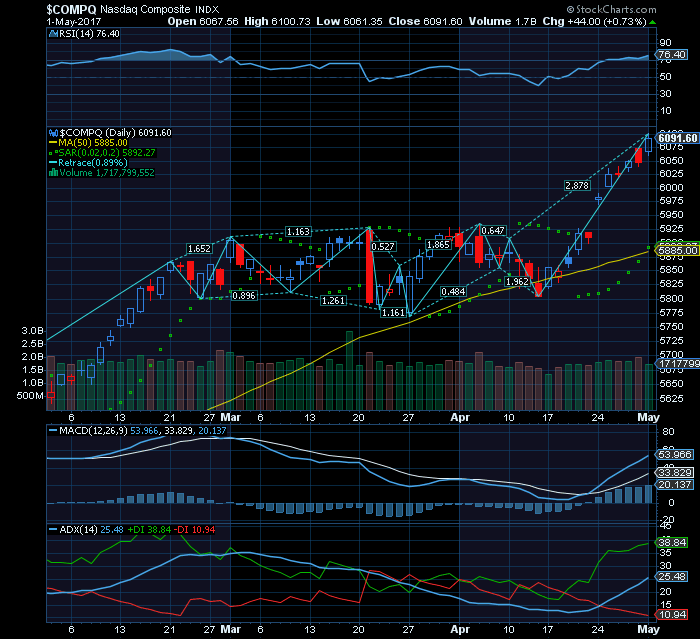700x639 pixels.
Task: Click the 6091.60 price tag on the right axis
Action: [x=677, y=138]
